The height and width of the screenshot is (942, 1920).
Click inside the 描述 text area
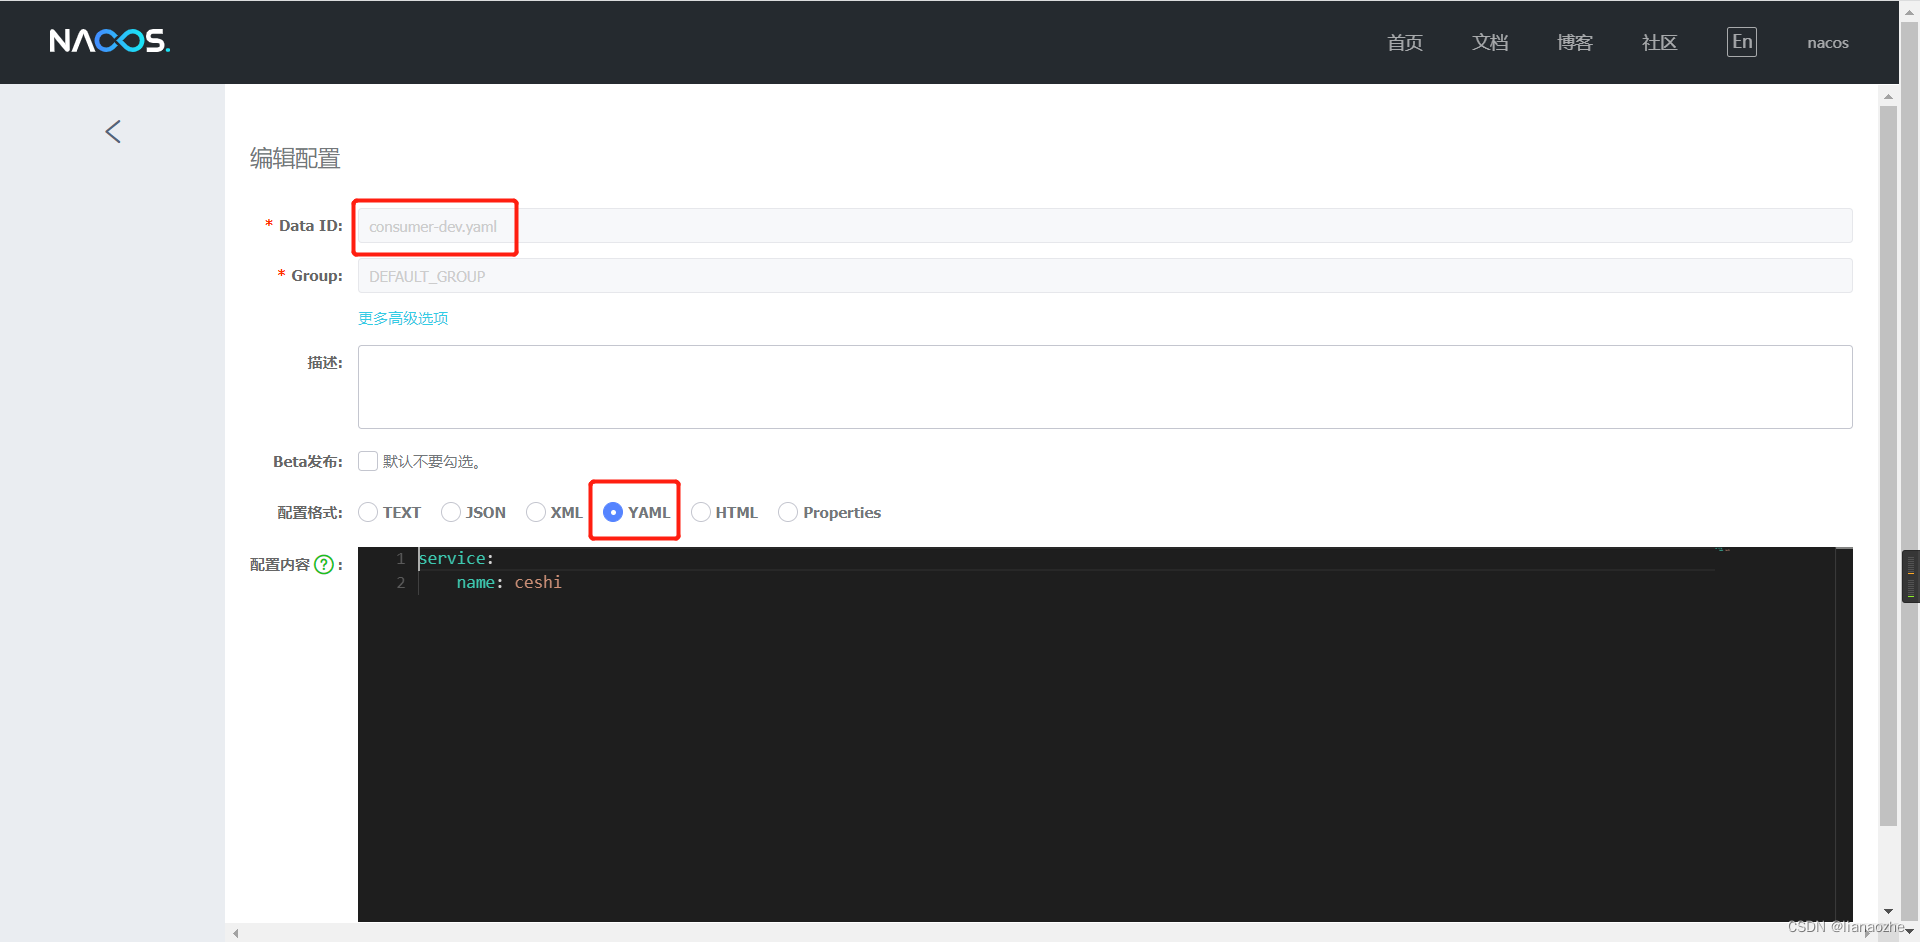tap(1105, 387)
